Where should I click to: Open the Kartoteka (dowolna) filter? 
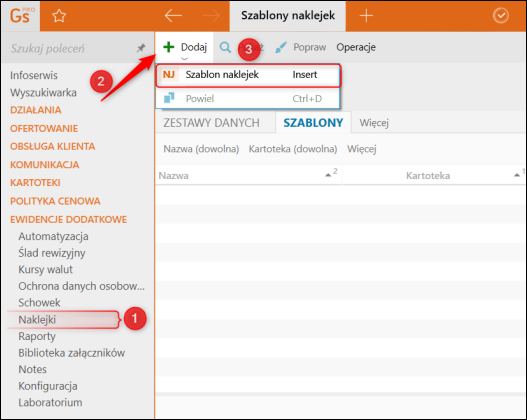click(293, 149)
